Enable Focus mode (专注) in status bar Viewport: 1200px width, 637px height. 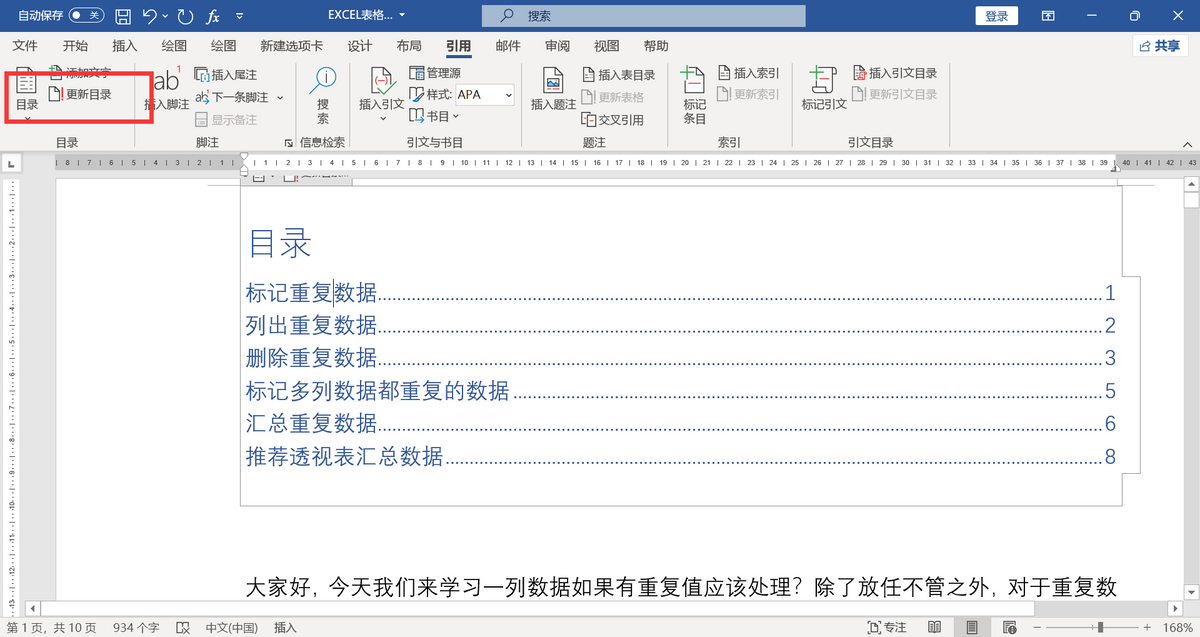[x=887, y=627]
